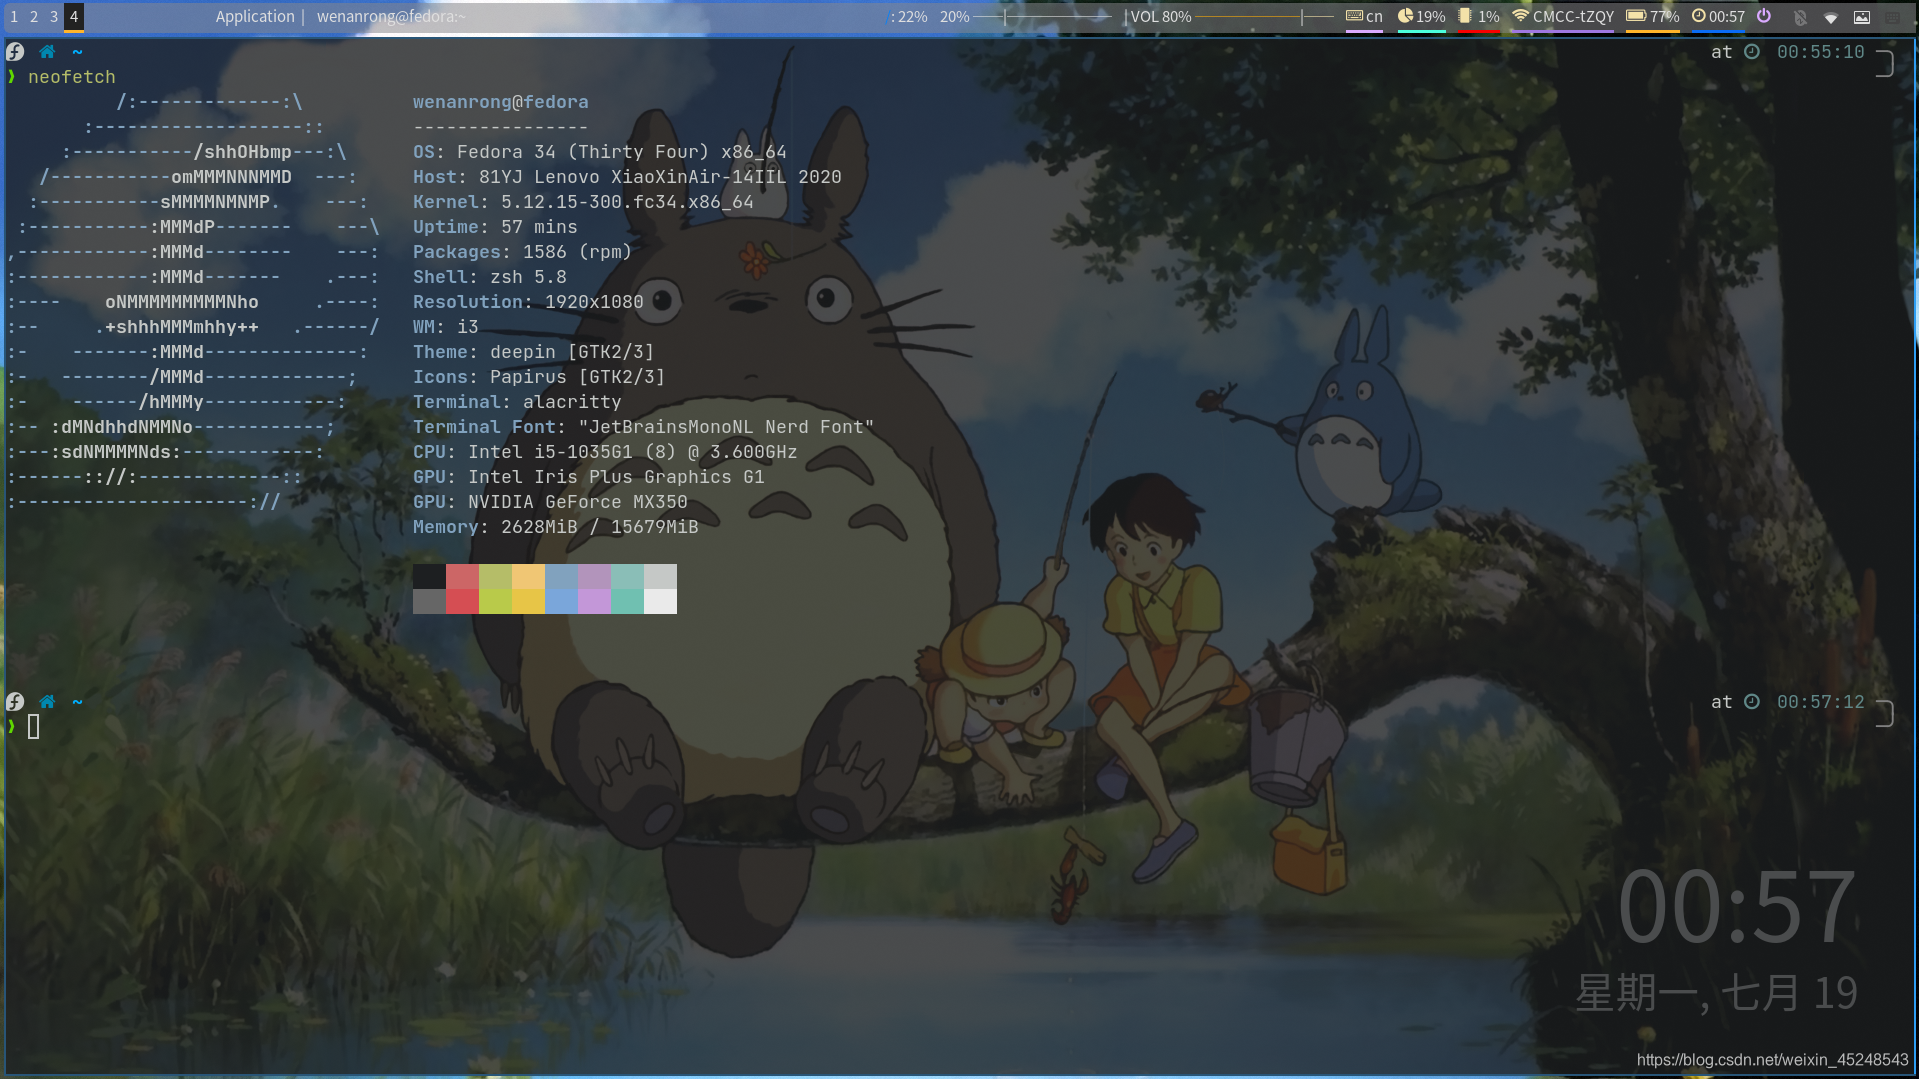Click the blue swatch in the top palette row
This screenshot has width=1919, height=1079.
coord(561,576)
